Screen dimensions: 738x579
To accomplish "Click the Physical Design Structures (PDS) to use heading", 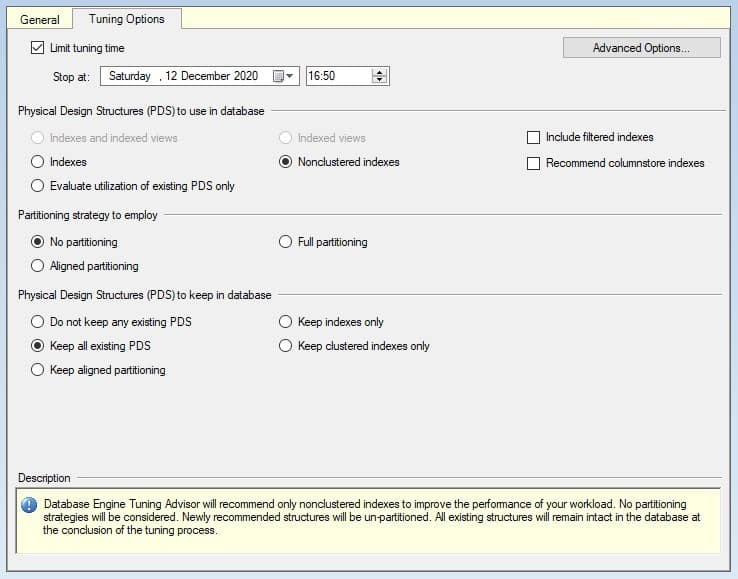I will click(x=141, y=111).
